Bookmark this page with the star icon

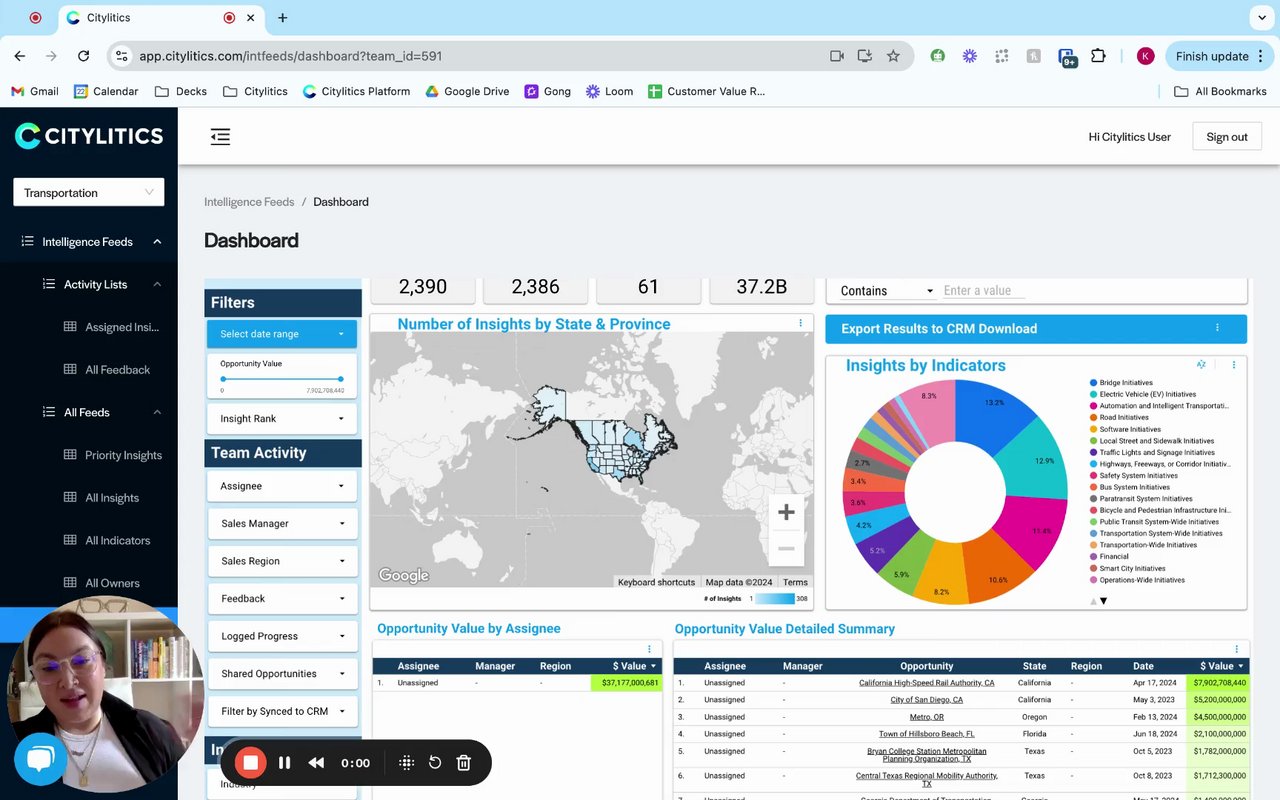tap(893, 56)
